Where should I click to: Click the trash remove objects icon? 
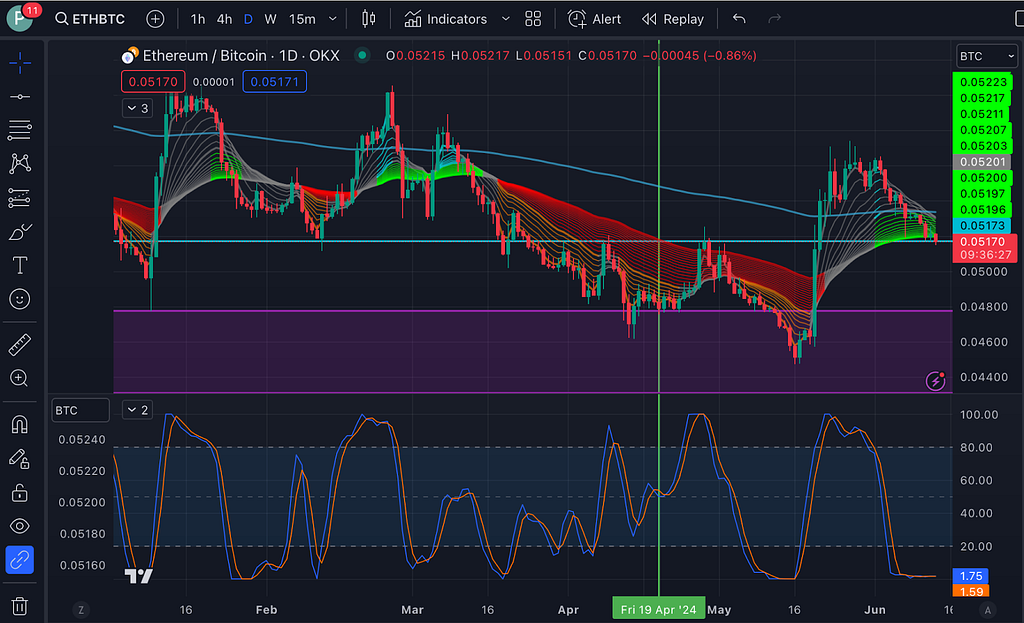click(x=20, y=606)
